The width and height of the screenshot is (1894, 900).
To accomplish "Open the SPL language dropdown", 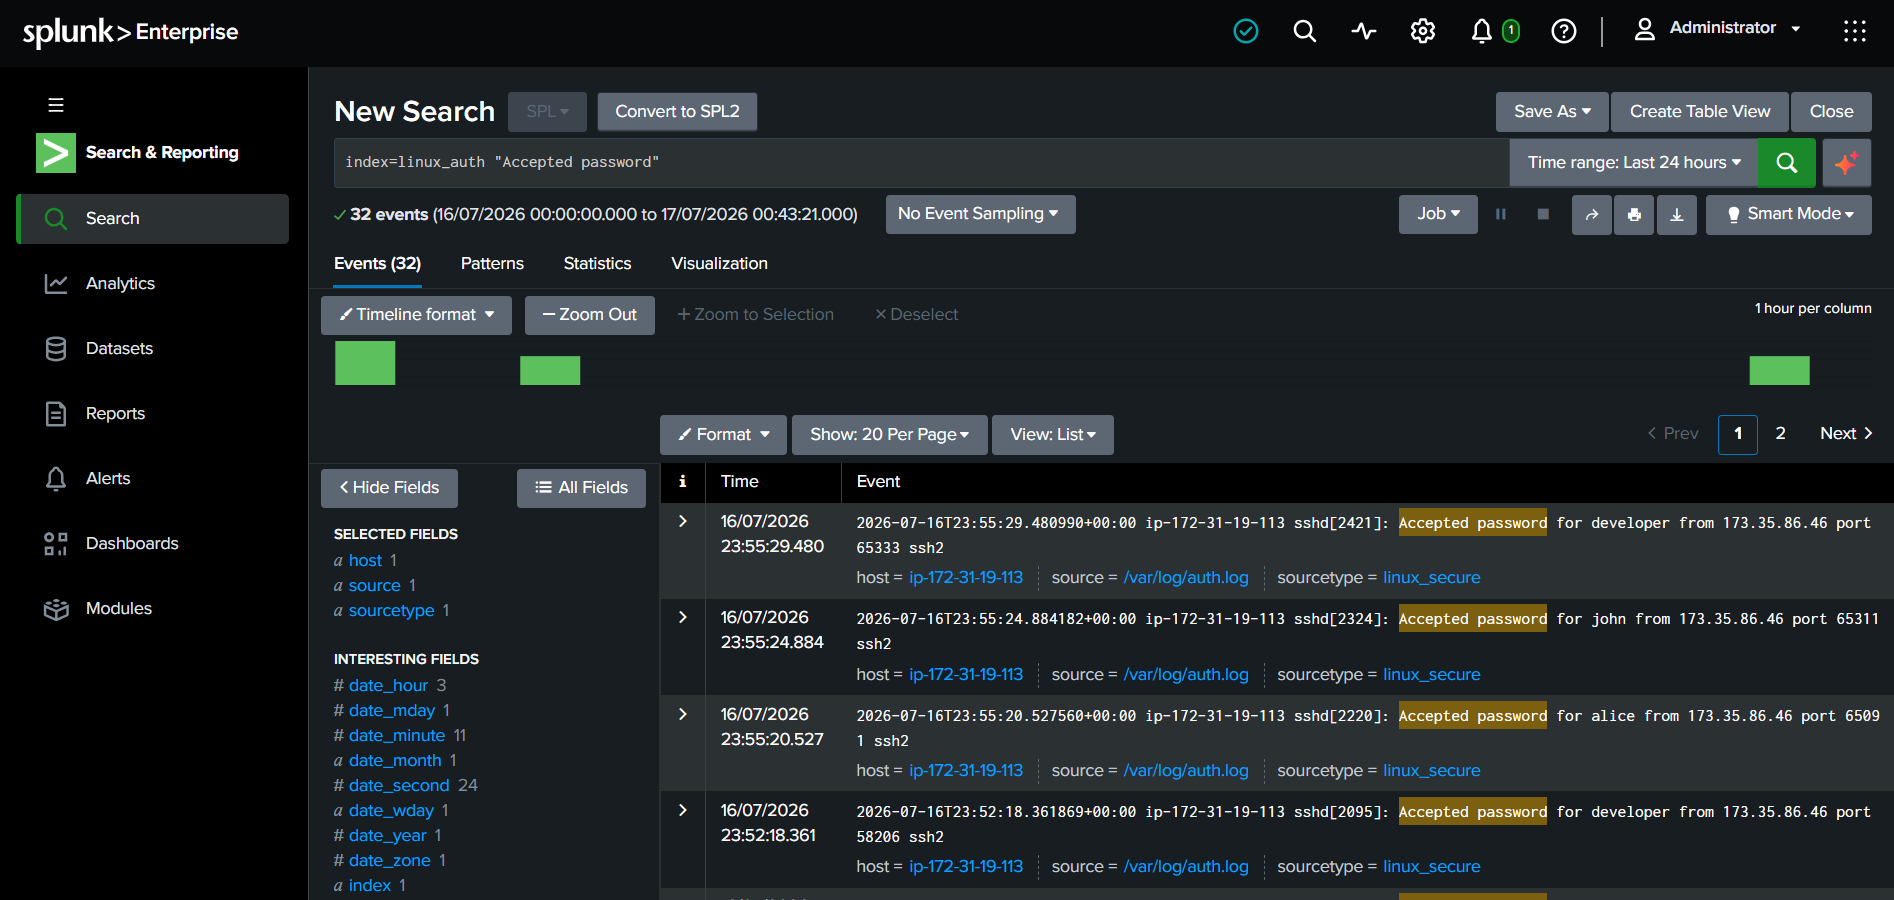I will (x=547, y=112).
